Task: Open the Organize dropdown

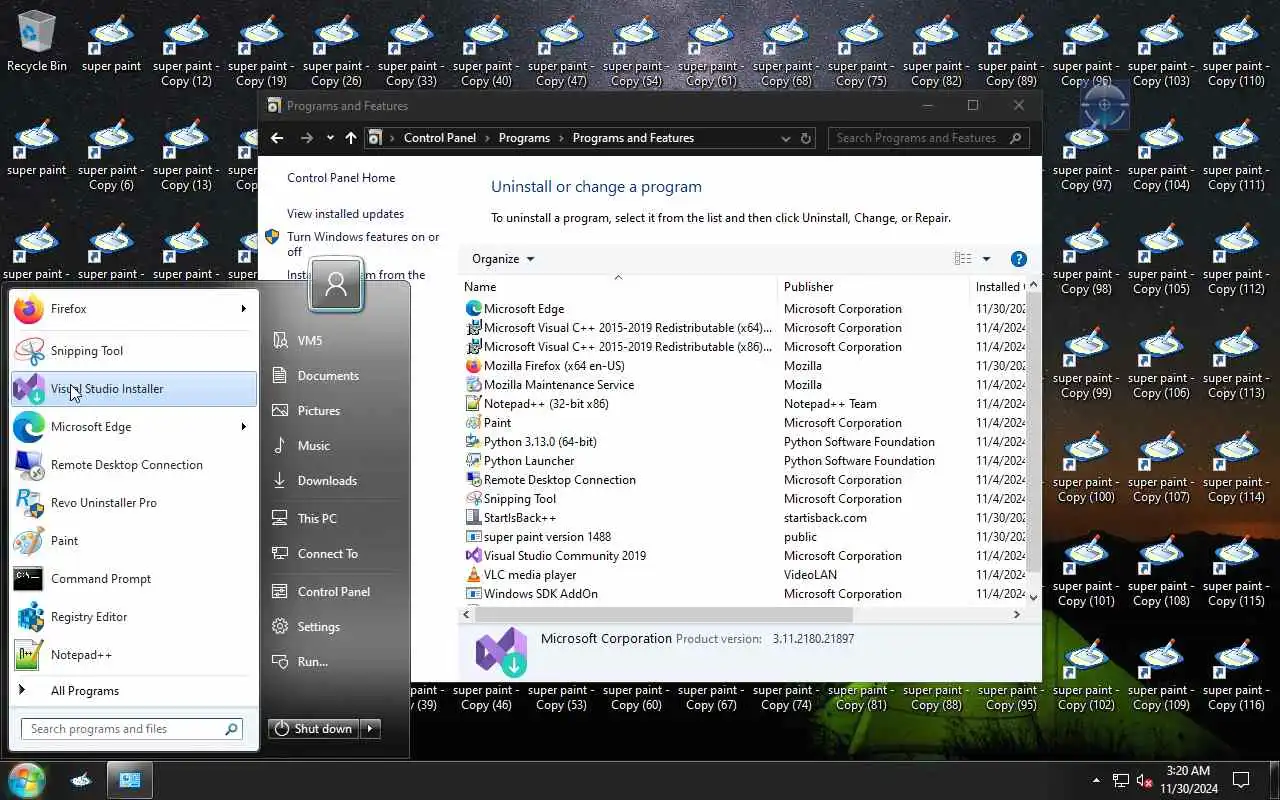Action: click(x=503, y=259)
